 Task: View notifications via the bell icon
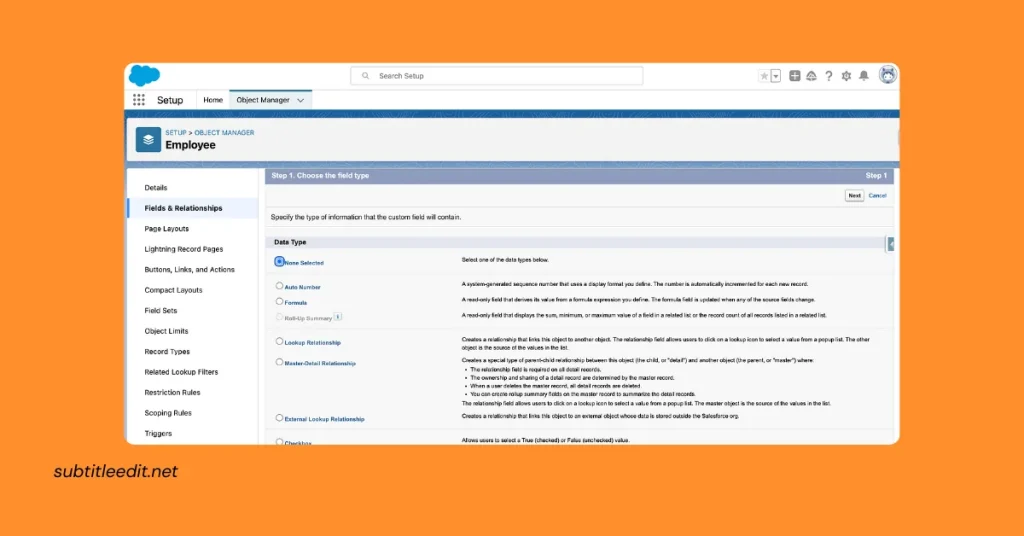click(x=864, y=76)
